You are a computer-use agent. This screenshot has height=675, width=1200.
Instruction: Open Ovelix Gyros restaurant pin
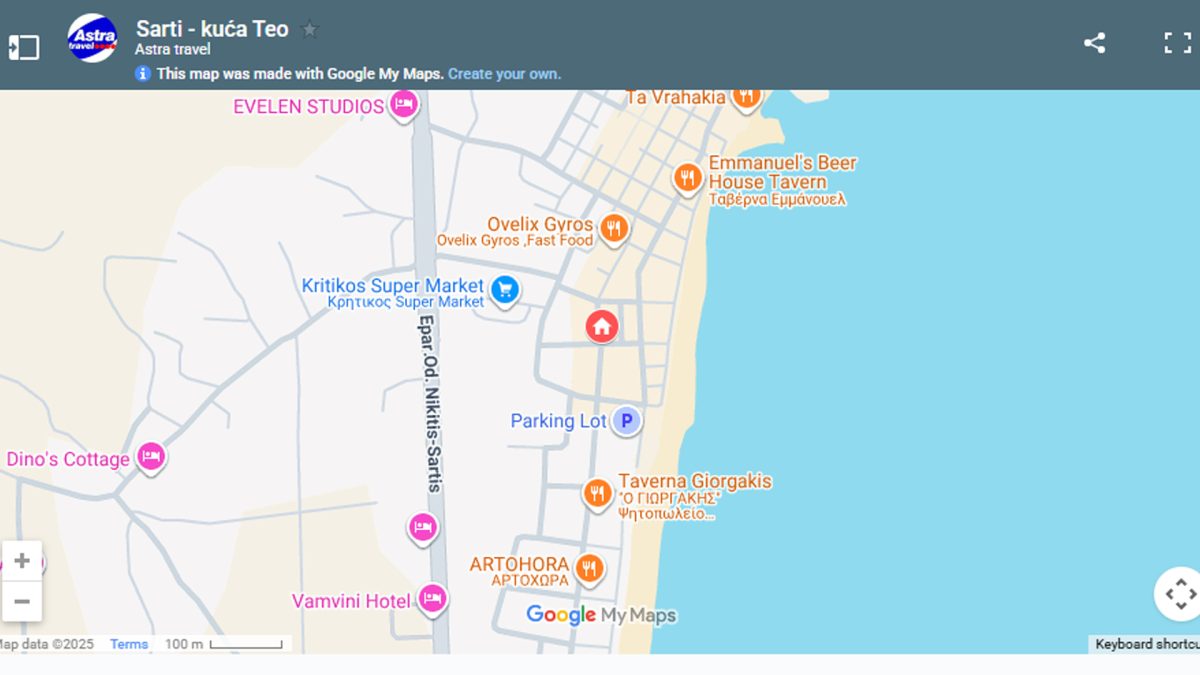pyautogui.click(x=614, y=228)
